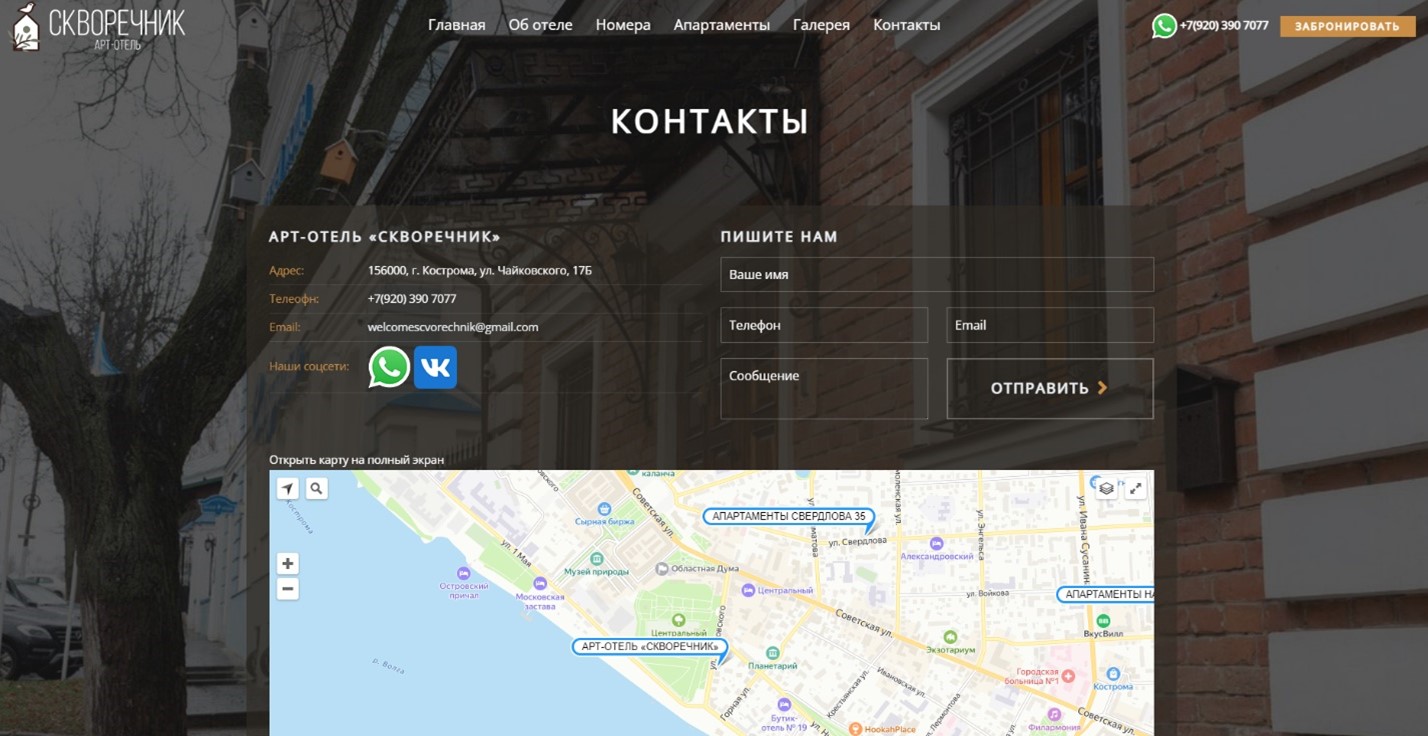Open the map layers selector
The width and height of the screenshot is (1428, 736).
1106,488
